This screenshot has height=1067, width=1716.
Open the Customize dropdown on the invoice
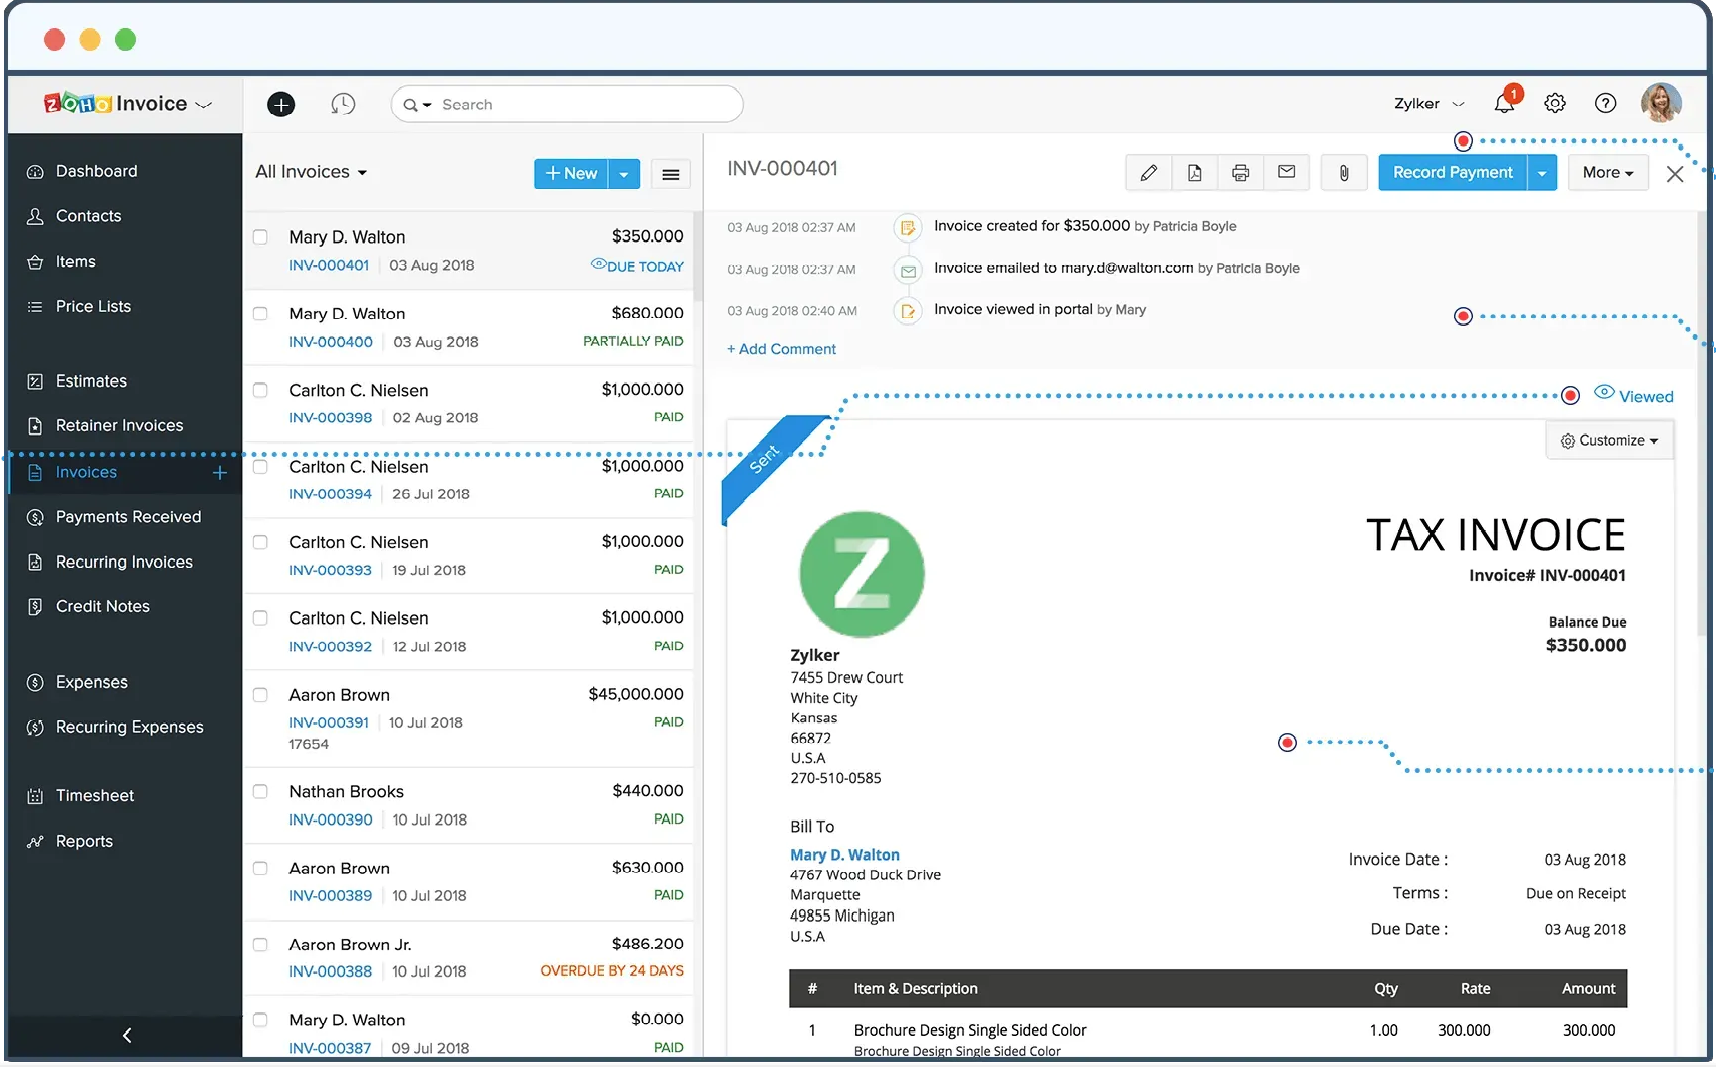point(1609,440)
